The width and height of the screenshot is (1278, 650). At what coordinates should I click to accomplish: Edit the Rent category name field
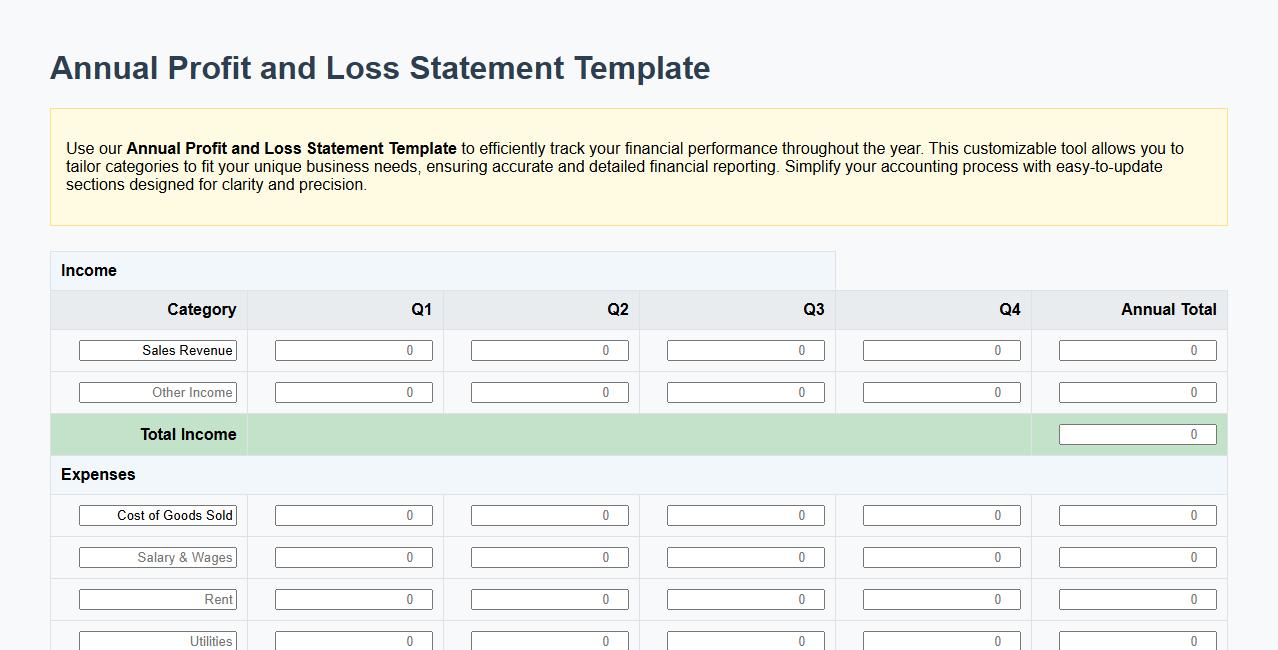click(x=157, y=599)
